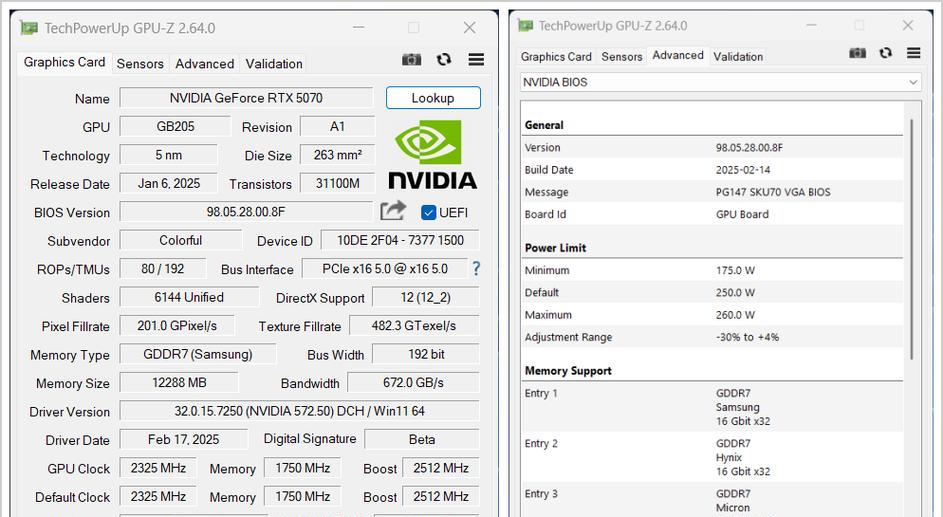Click Bus Interface question mark icon
Viewport: 943px width, 517px height.
coord(476,268)
